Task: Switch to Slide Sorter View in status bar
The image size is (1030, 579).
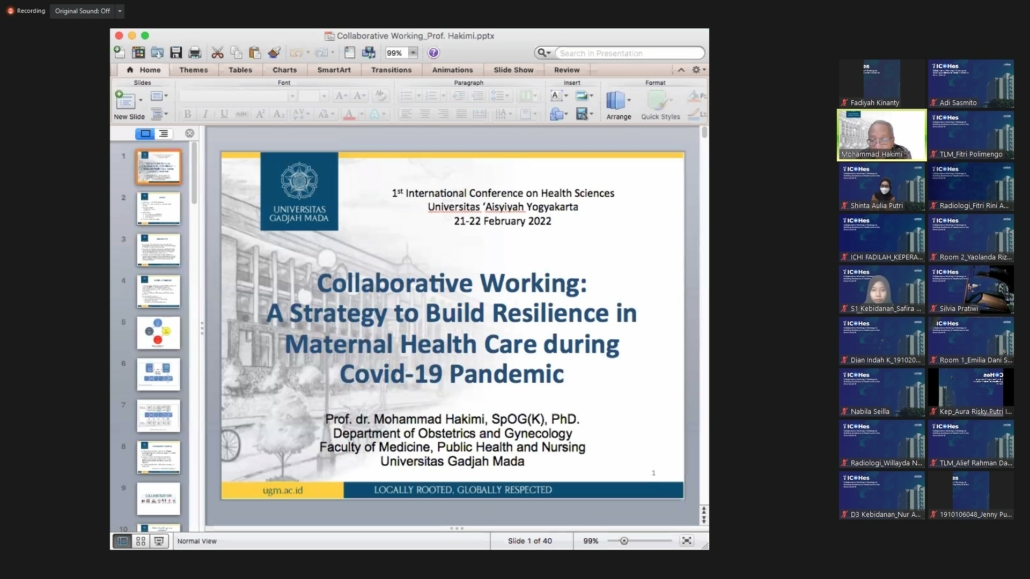Action: click(141, 542)
